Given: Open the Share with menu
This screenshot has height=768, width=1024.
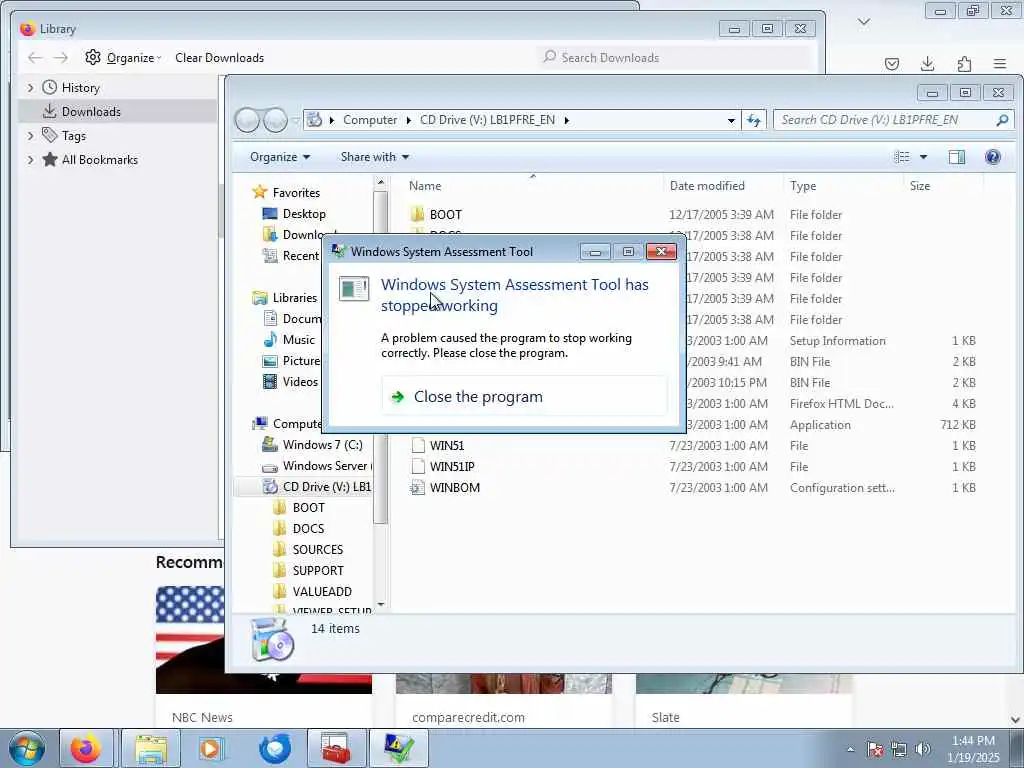Looking at the screenshot, I should 375,157.
